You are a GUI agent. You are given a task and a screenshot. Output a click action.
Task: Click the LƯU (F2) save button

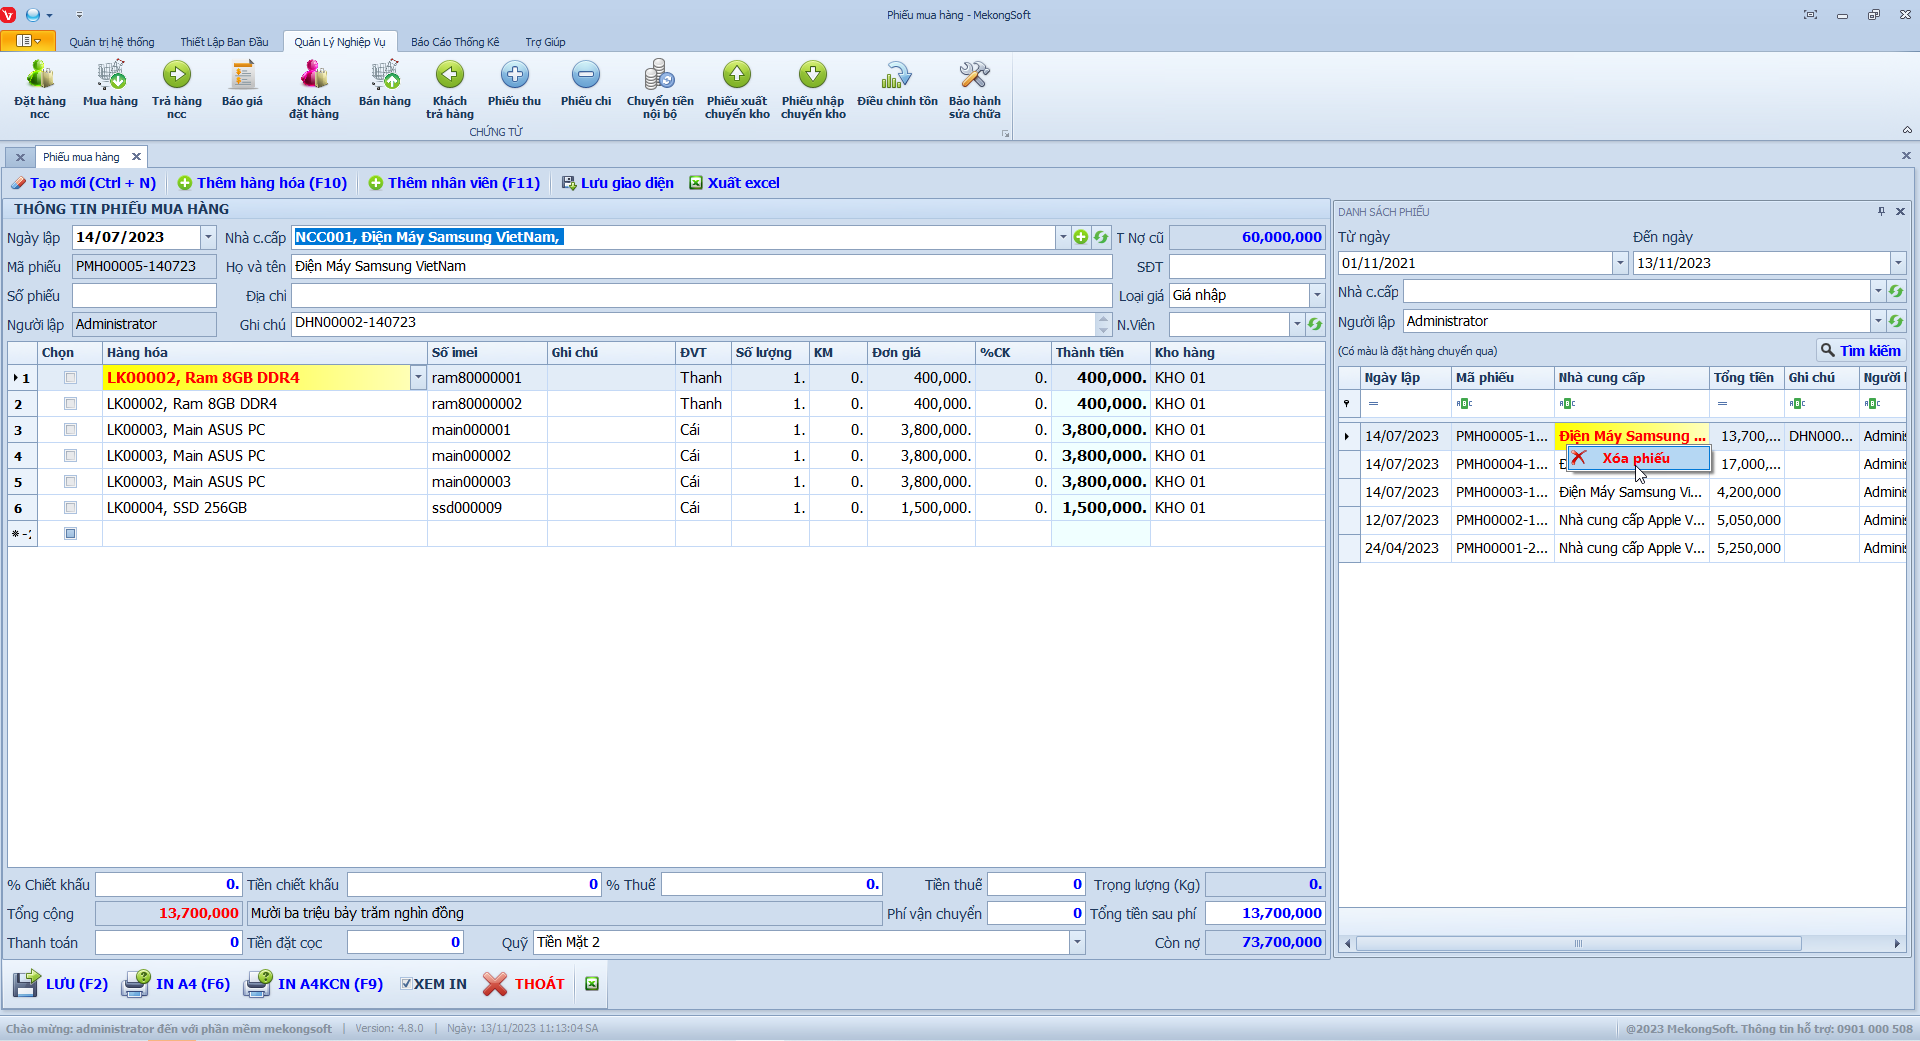[62, 984]
